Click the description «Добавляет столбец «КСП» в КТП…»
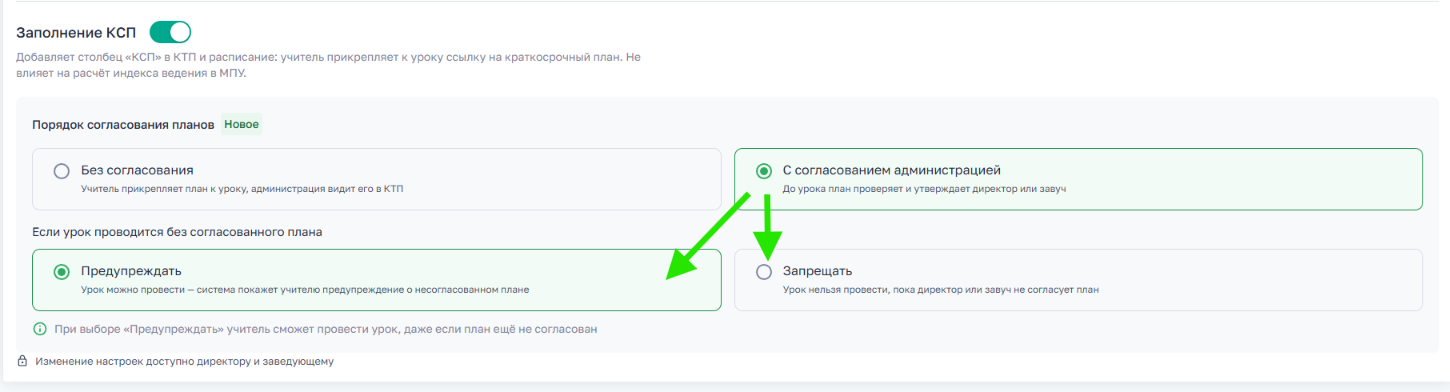The image size is (1450, 392). pos(328,65)
